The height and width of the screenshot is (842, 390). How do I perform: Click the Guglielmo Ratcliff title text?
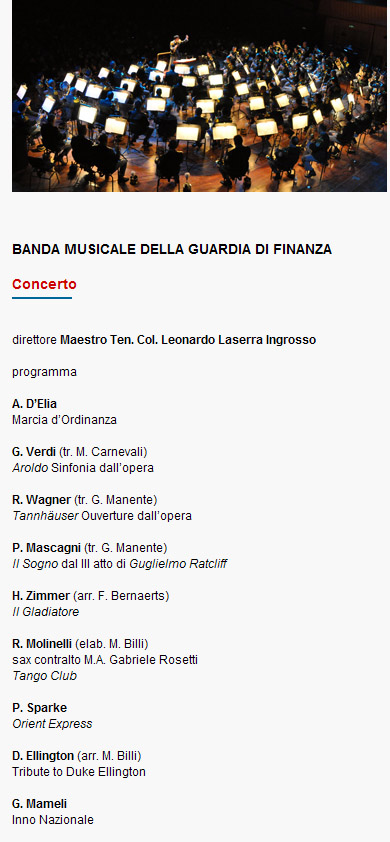[178, 564]
